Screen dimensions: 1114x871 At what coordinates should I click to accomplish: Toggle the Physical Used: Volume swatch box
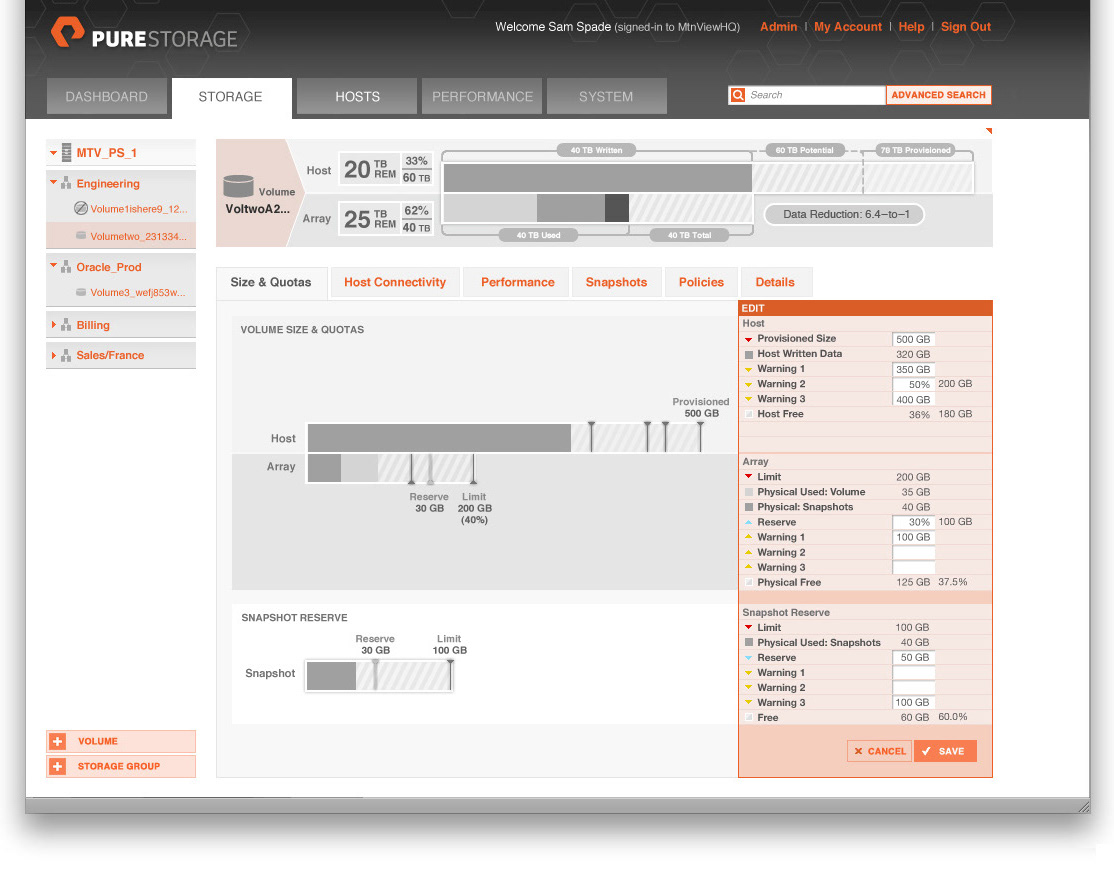click(749, 492)
